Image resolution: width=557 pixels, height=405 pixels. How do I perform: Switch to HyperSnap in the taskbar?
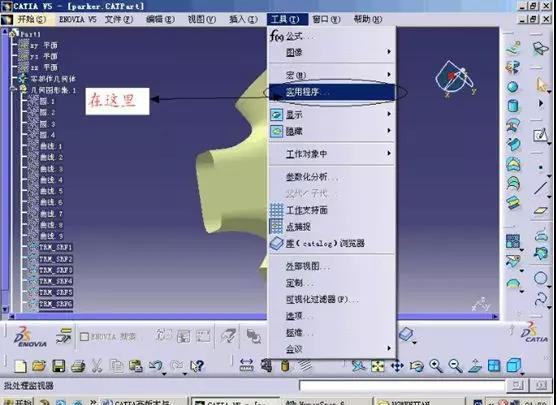(326, 402)
